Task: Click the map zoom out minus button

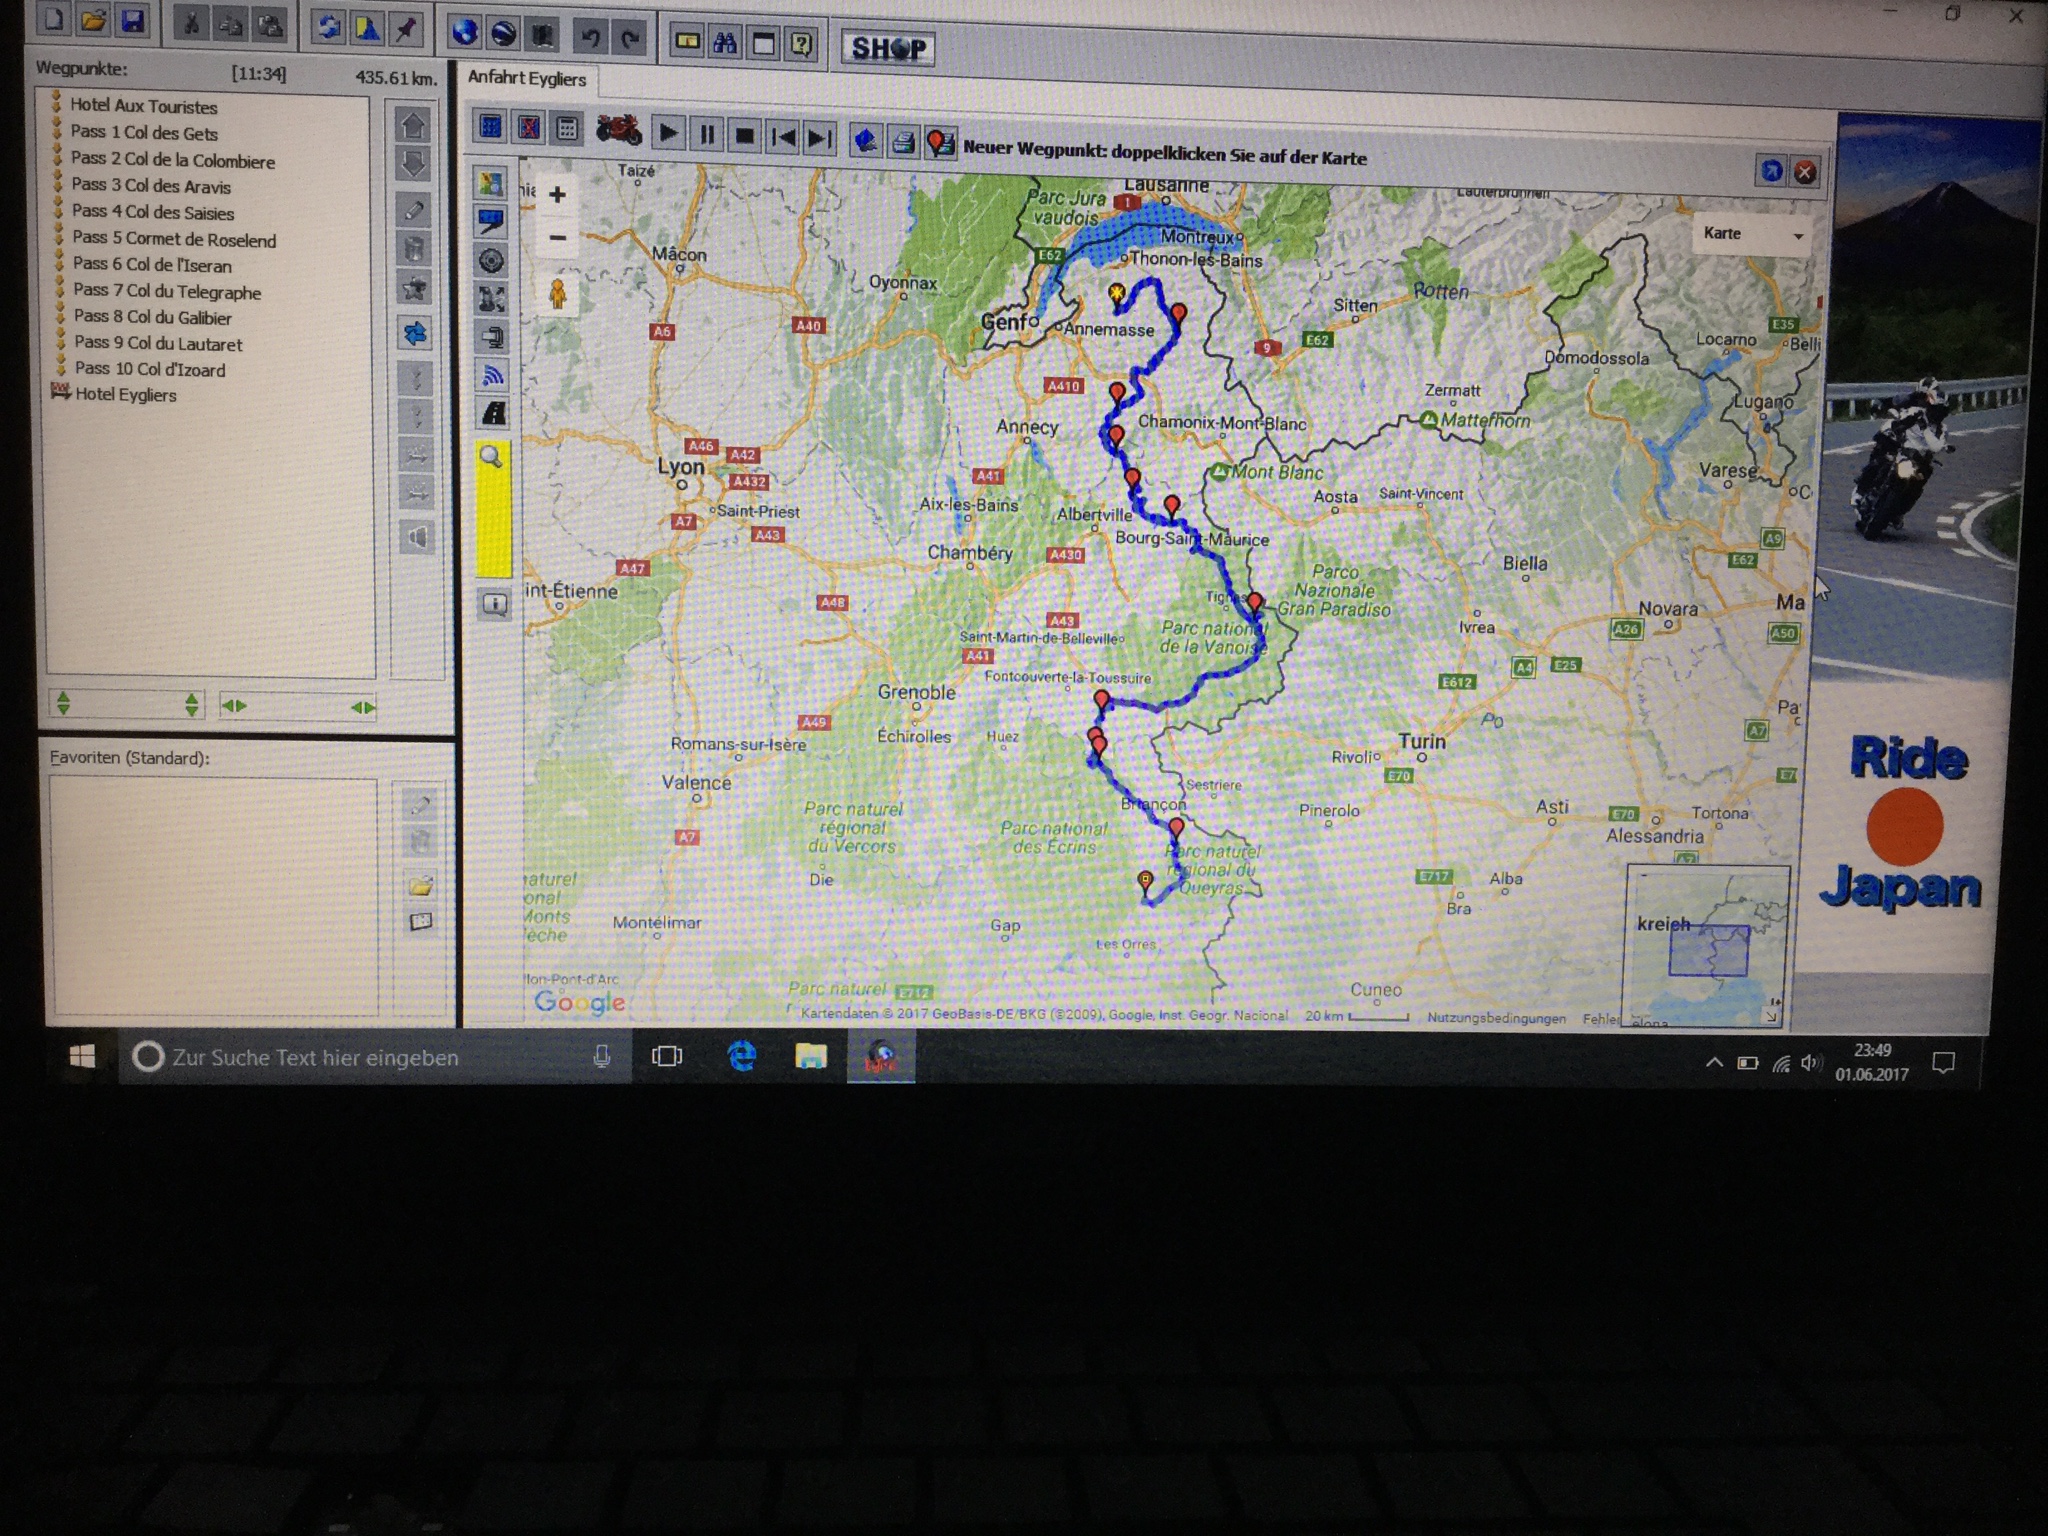Action: click(558, 238)
